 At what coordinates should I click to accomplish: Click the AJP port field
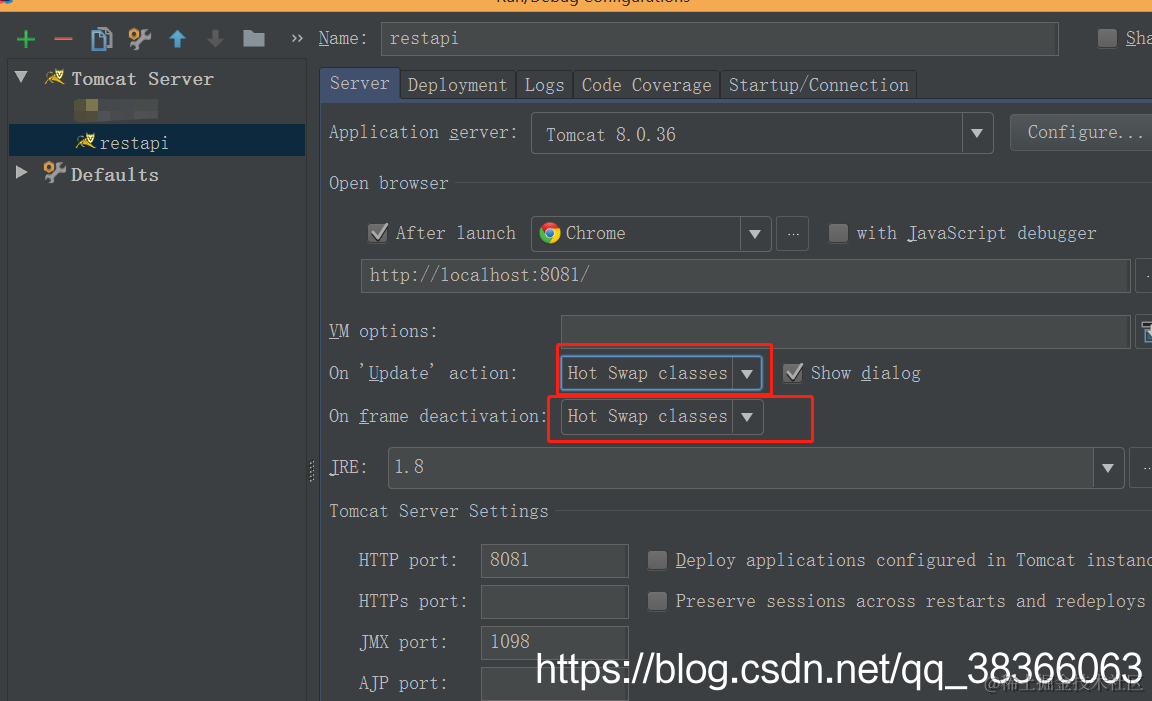coord(555,683)
